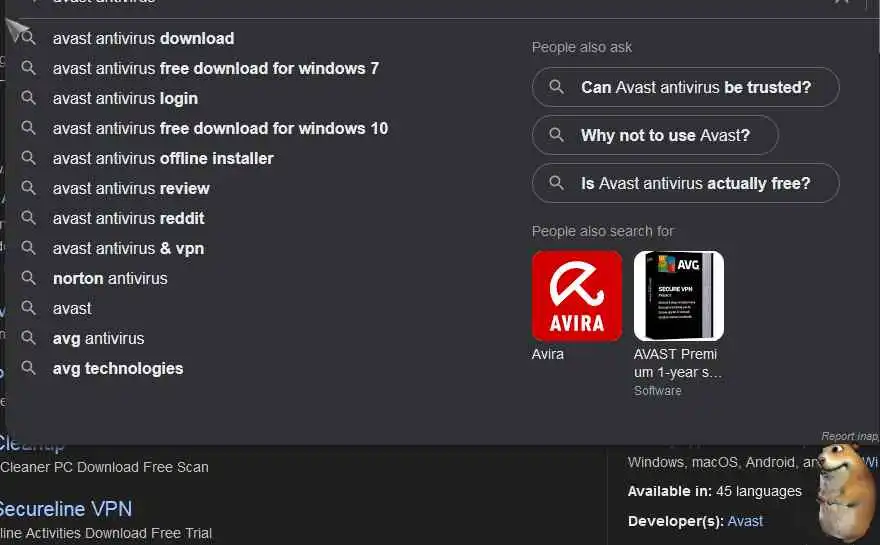Select suggestion 'avast antivirus download'
Viewport: 880px width, 545px height.
tap(143, 38)
